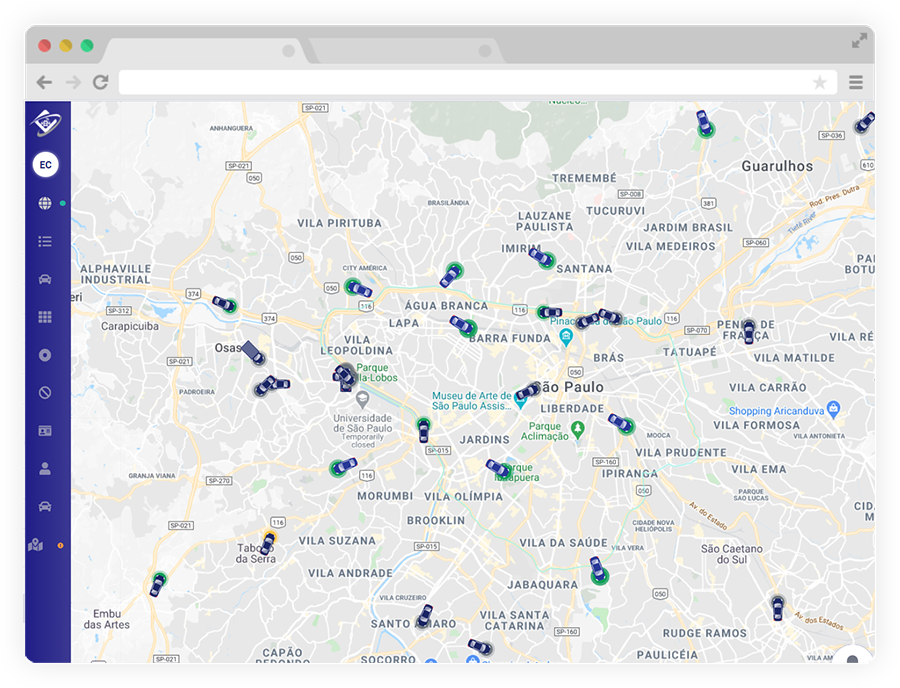Select the vehicle marker near Jabaquara
Viewport: 900px width, 688px height.
(599, 570)
